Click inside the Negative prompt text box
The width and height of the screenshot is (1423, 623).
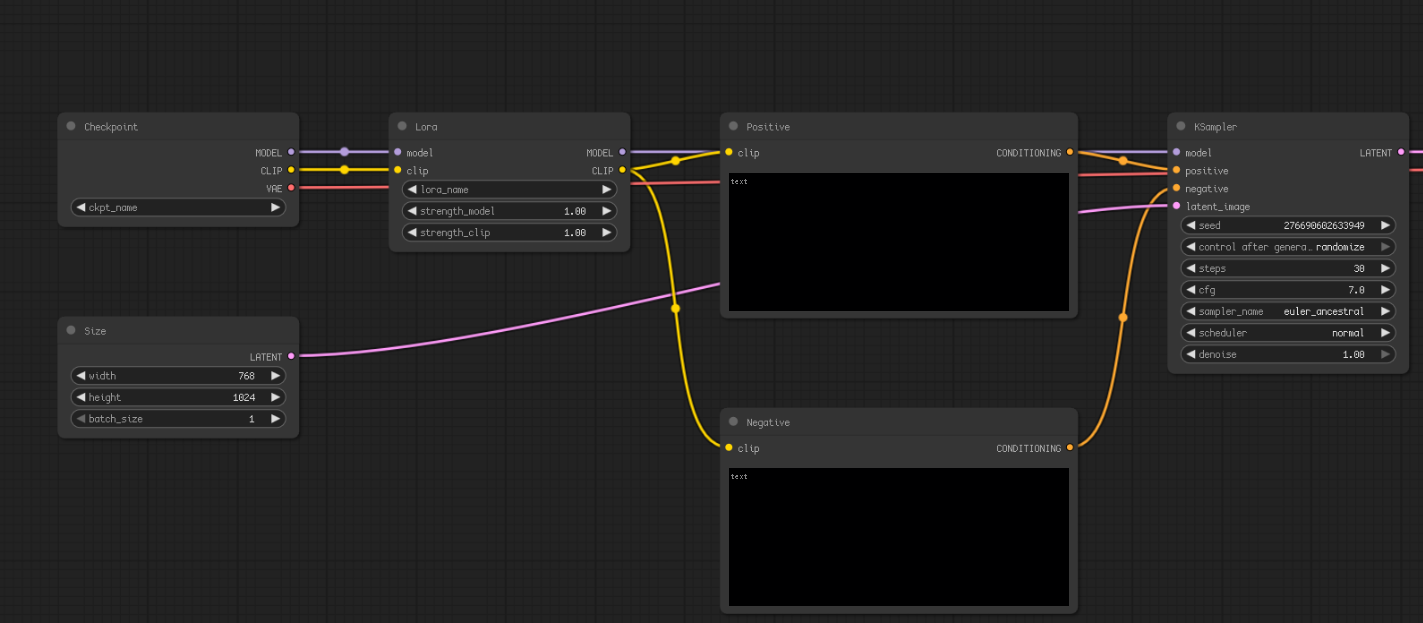click(899, 537)
